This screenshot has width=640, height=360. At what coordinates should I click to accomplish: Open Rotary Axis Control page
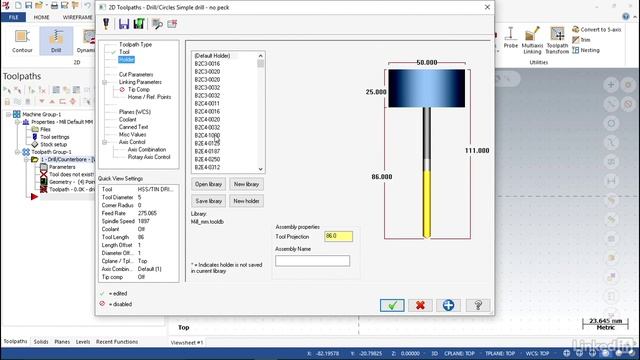(x=149, y=157)
